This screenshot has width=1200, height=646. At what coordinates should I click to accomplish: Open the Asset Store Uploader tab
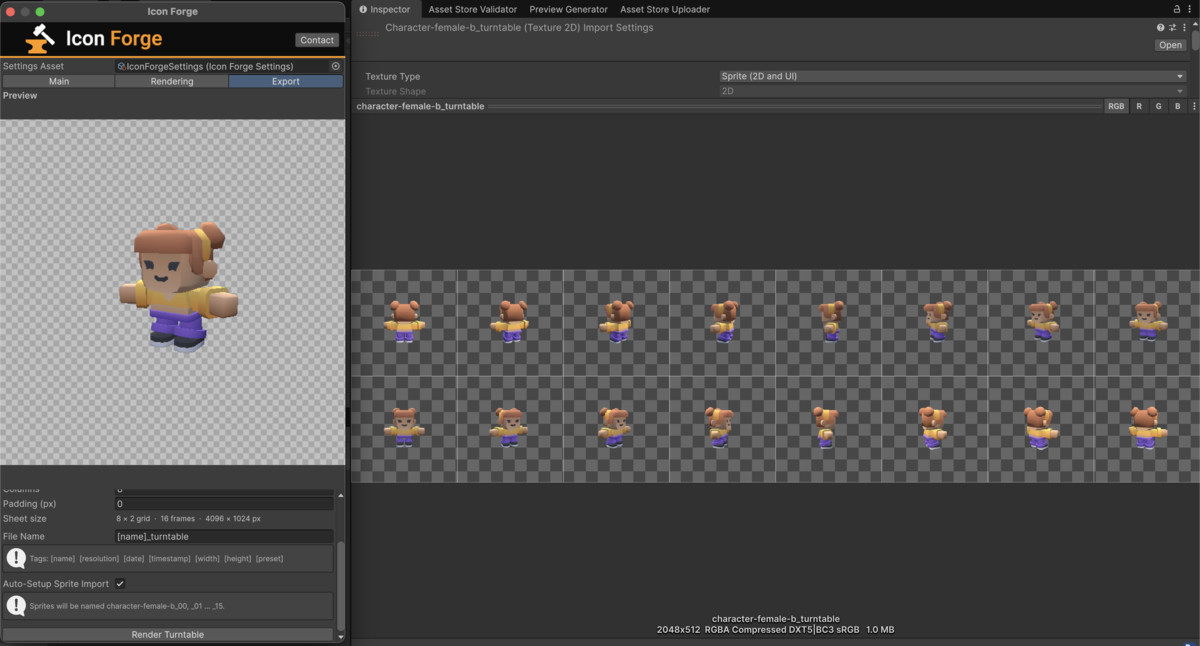[x=665, y=9]
